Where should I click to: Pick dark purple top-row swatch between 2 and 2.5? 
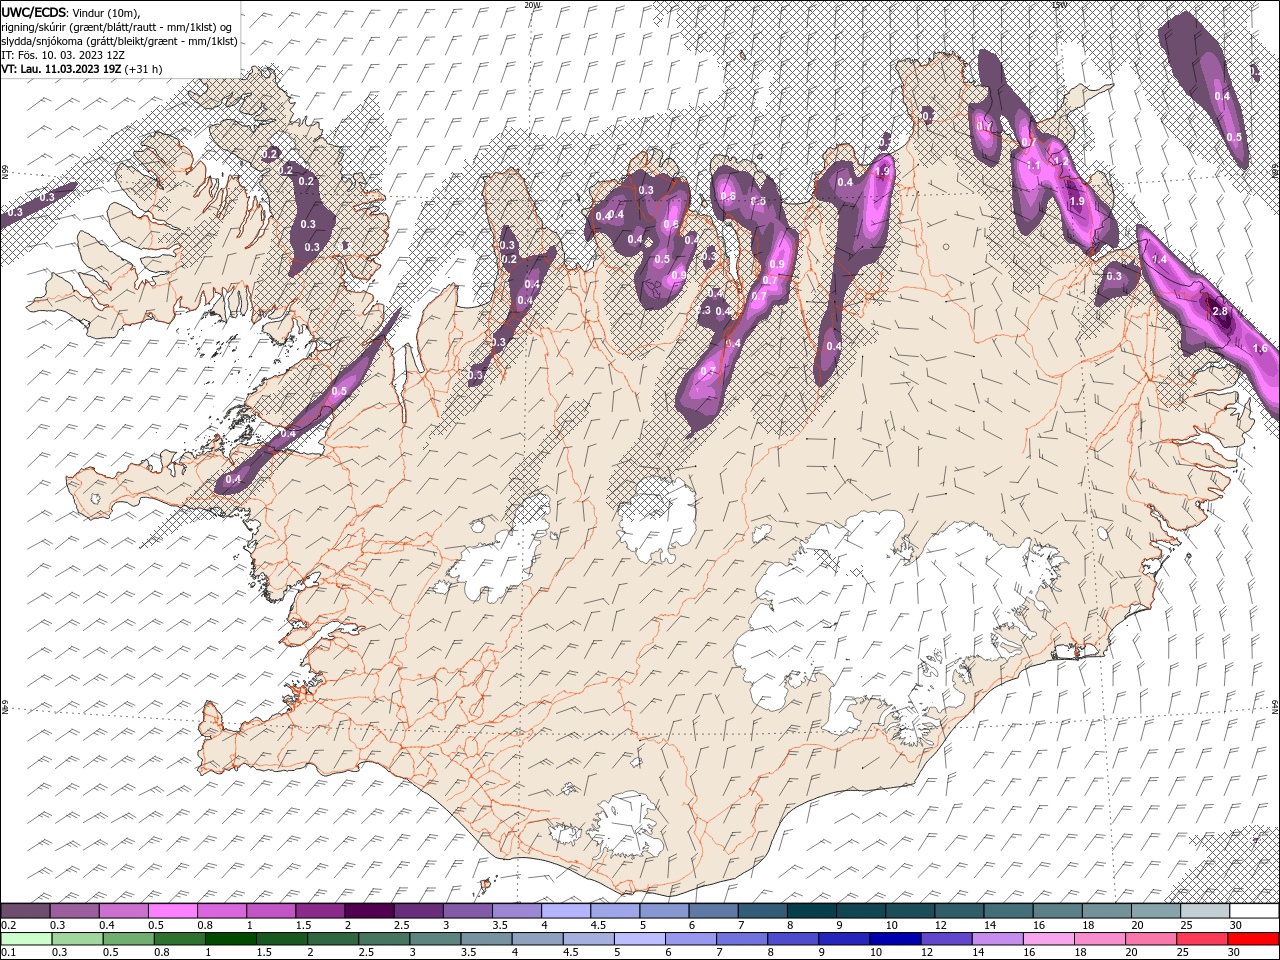pyautogui.click(x=369, y=911)
